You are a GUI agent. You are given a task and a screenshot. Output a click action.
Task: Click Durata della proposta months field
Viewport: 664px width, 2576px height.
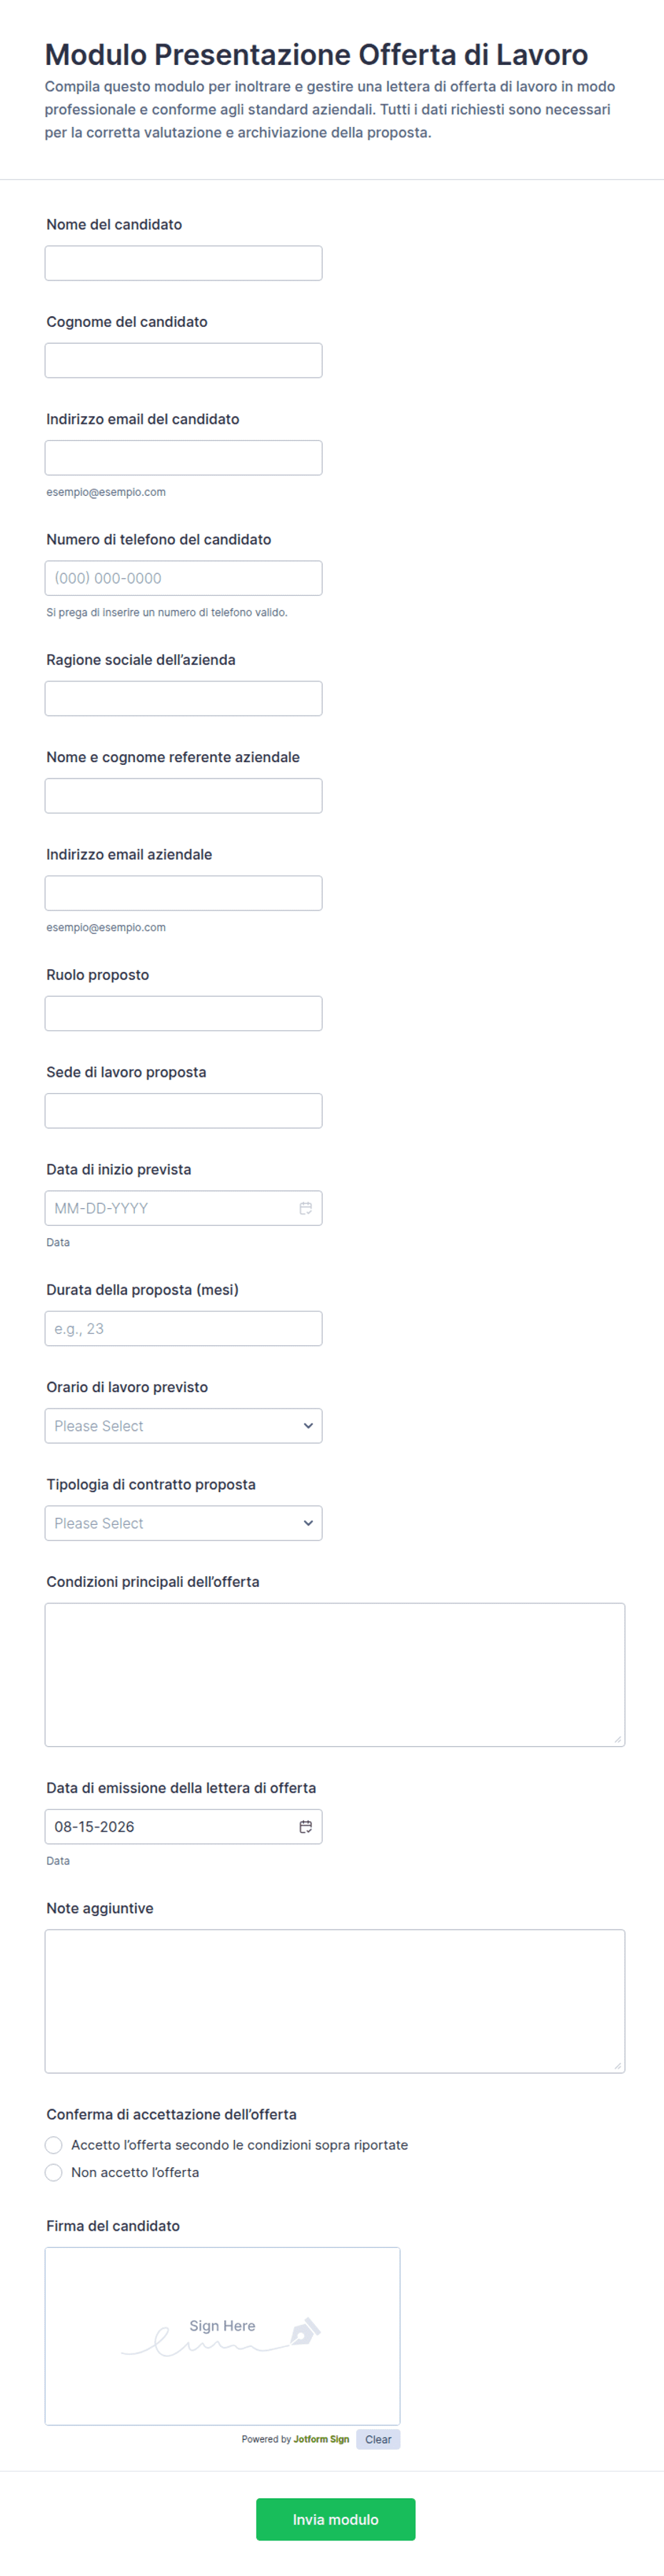tap(183, 1328)
